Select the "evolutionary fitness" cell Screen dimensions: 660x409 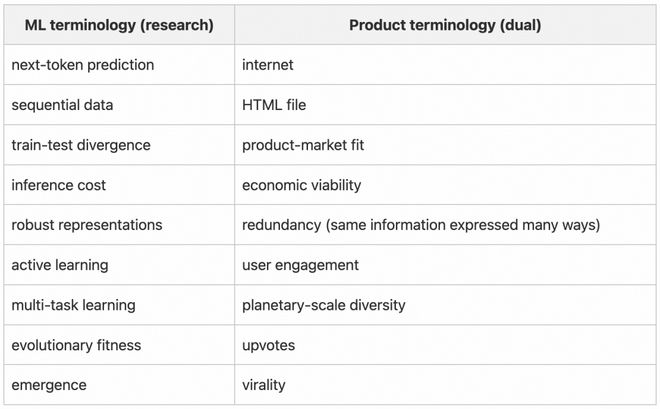pyautogui.click(x=76, y=345)
